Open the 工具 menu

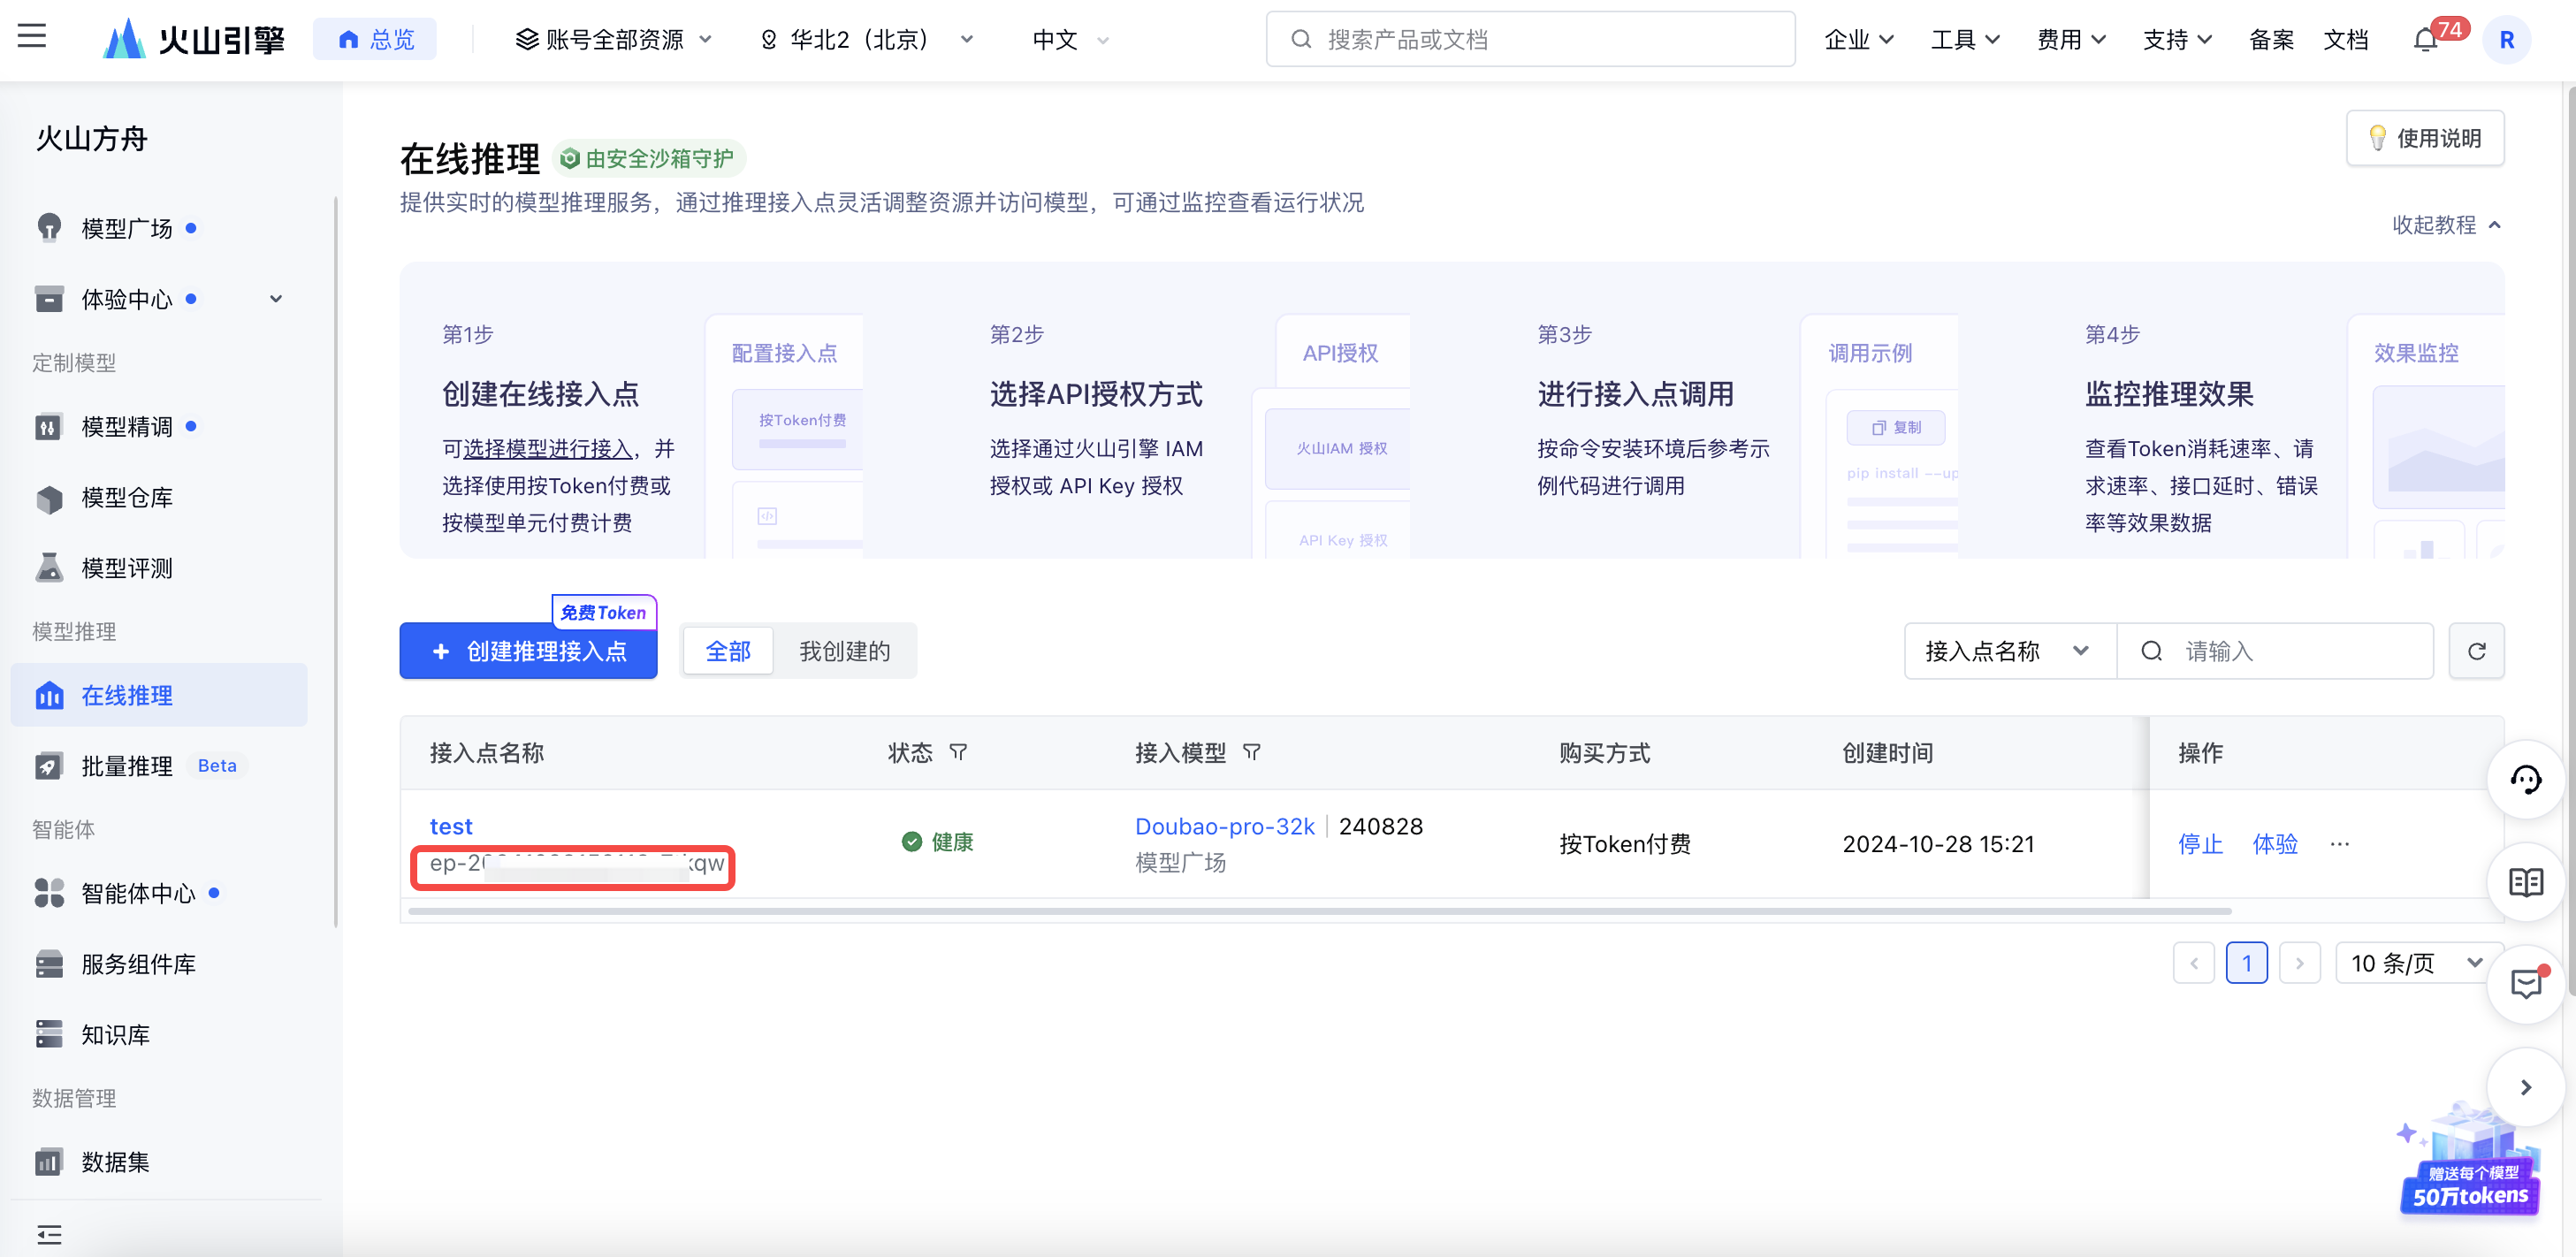pos(1964,40)
